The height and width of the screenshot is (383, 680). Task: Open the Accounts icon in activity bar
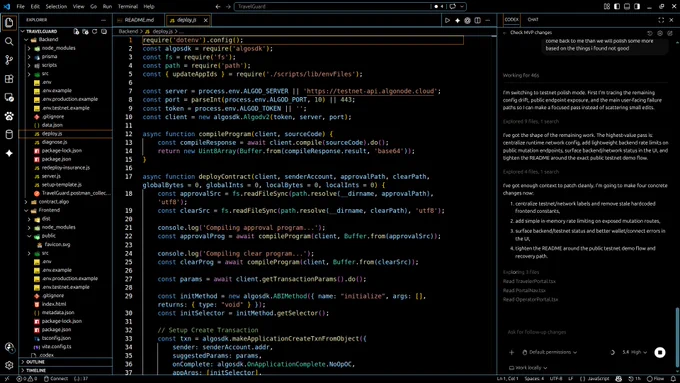9,347
